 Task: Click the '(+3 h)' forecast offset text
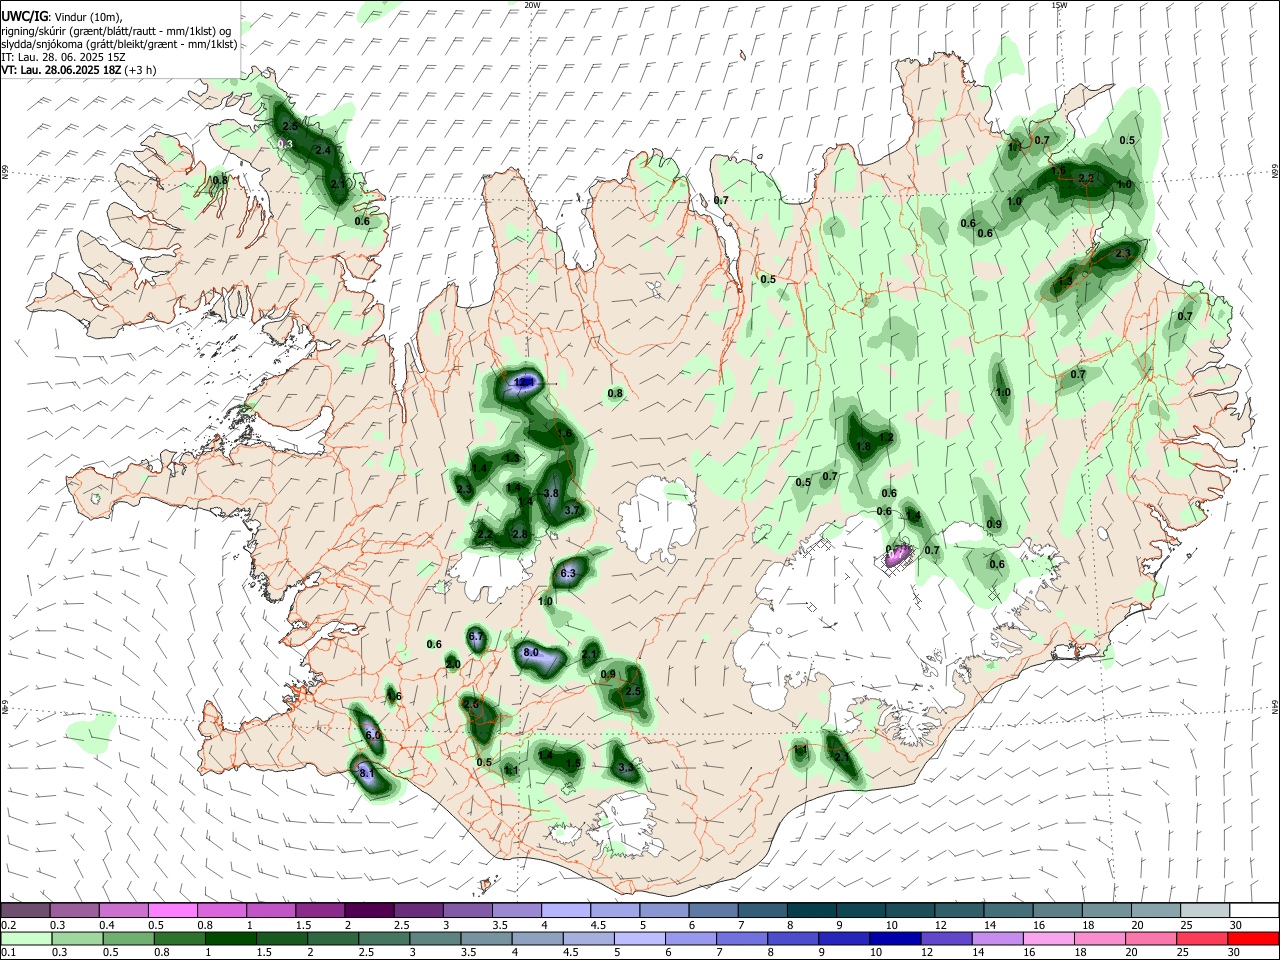coord(141,71)
